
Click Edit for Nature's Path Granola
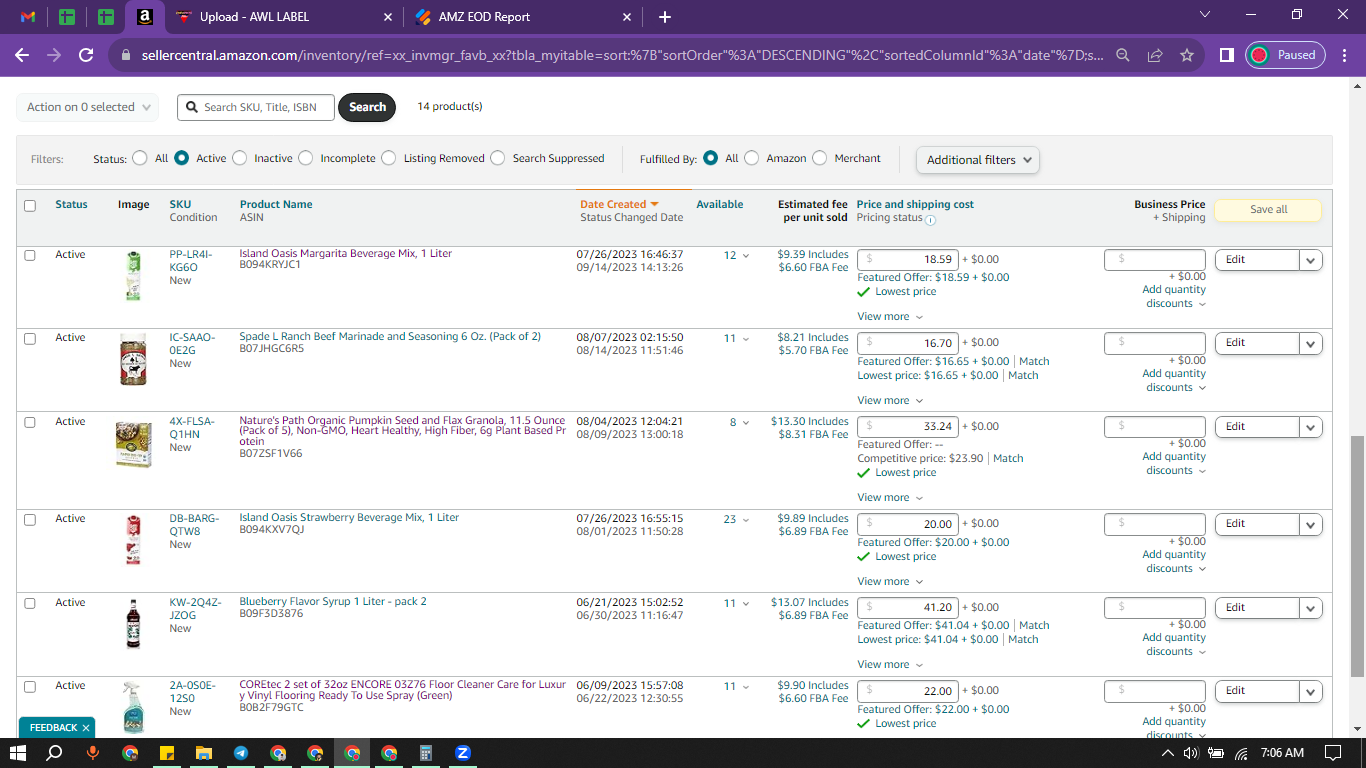(1257, 427)
